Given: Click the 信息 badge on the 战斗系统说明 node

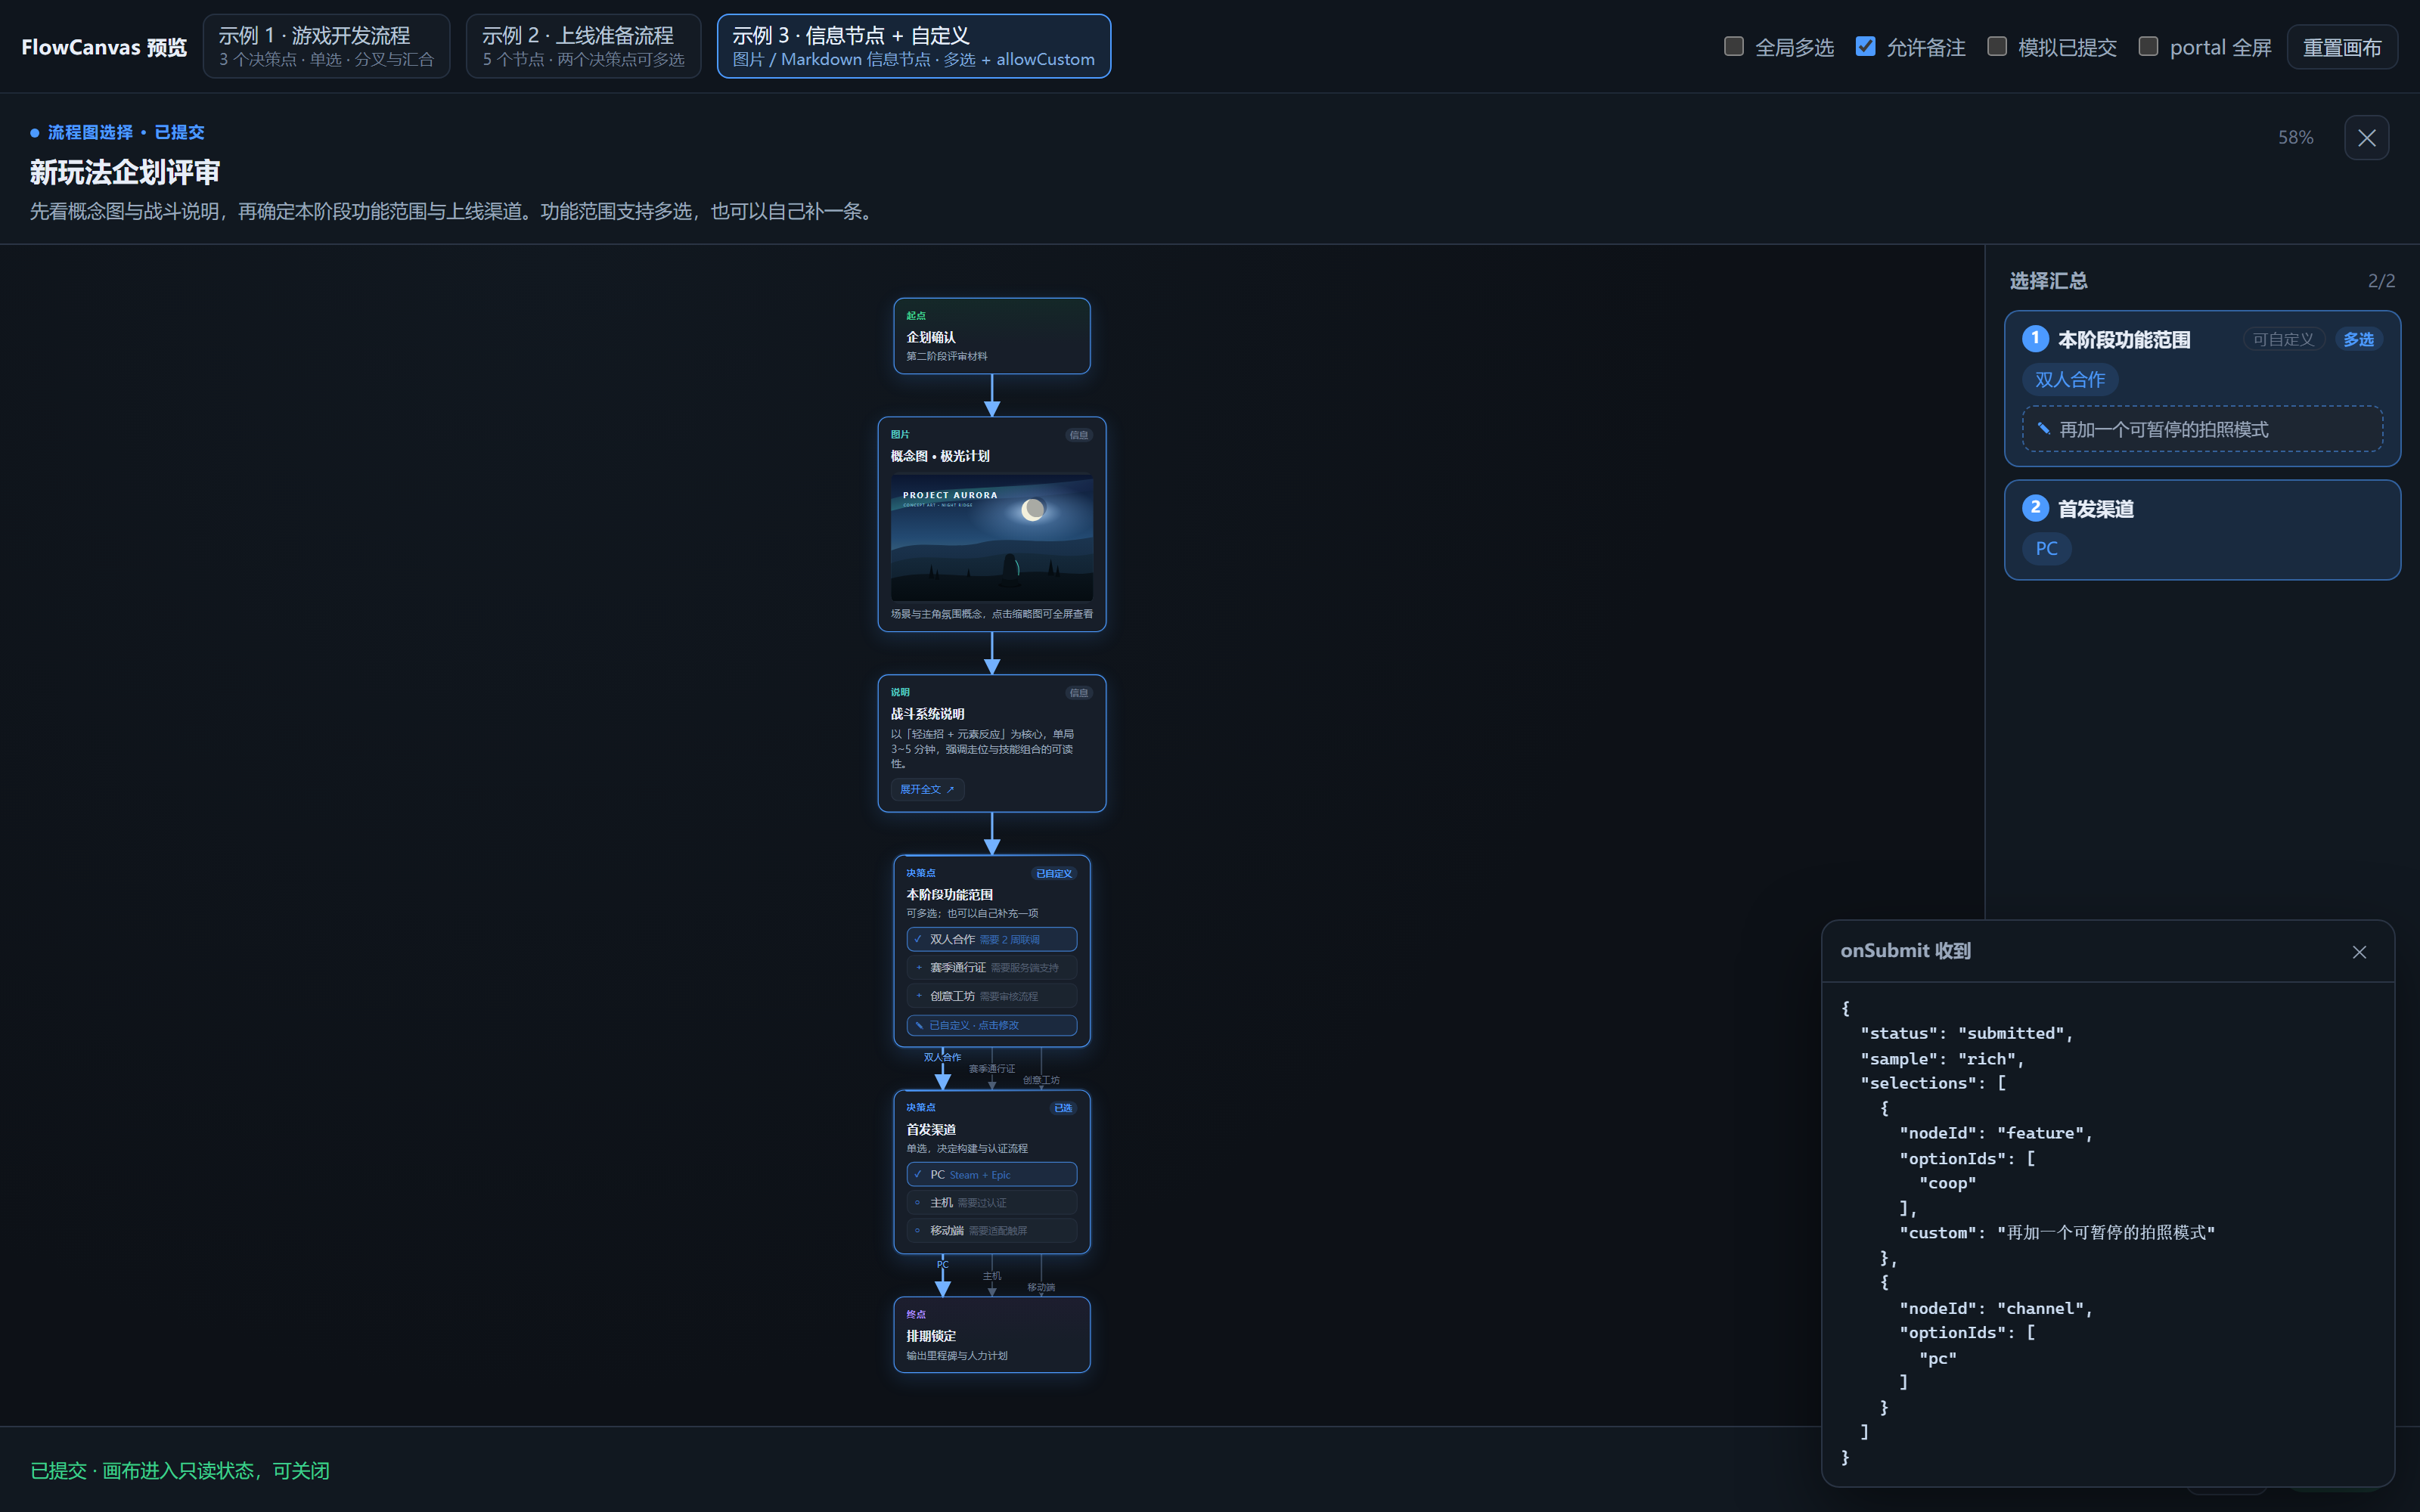Looking at the screenshot, I should click(1079, 692).
